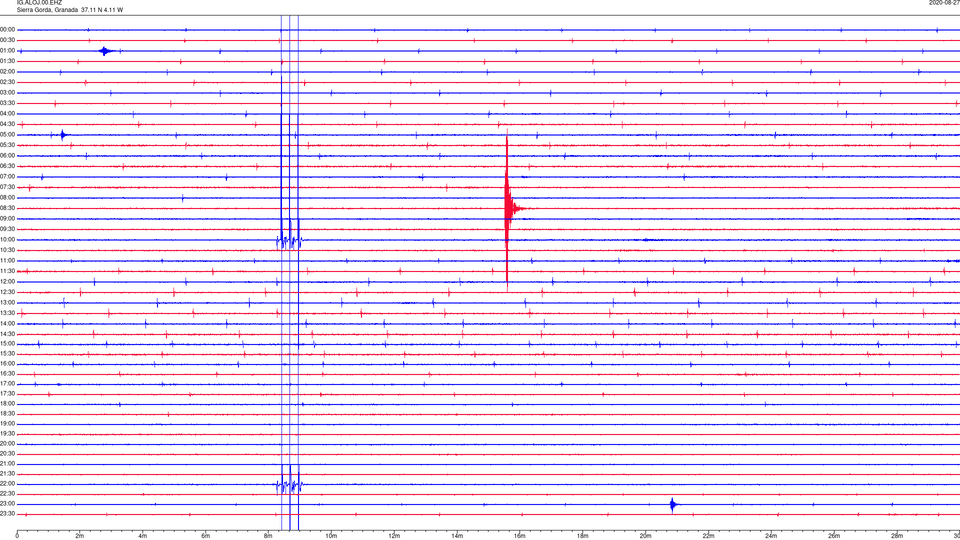Click the blue seismic event on 01:00 trace
Image resolution: width=960 pixels, height=540 pixels.
point(107,51)
